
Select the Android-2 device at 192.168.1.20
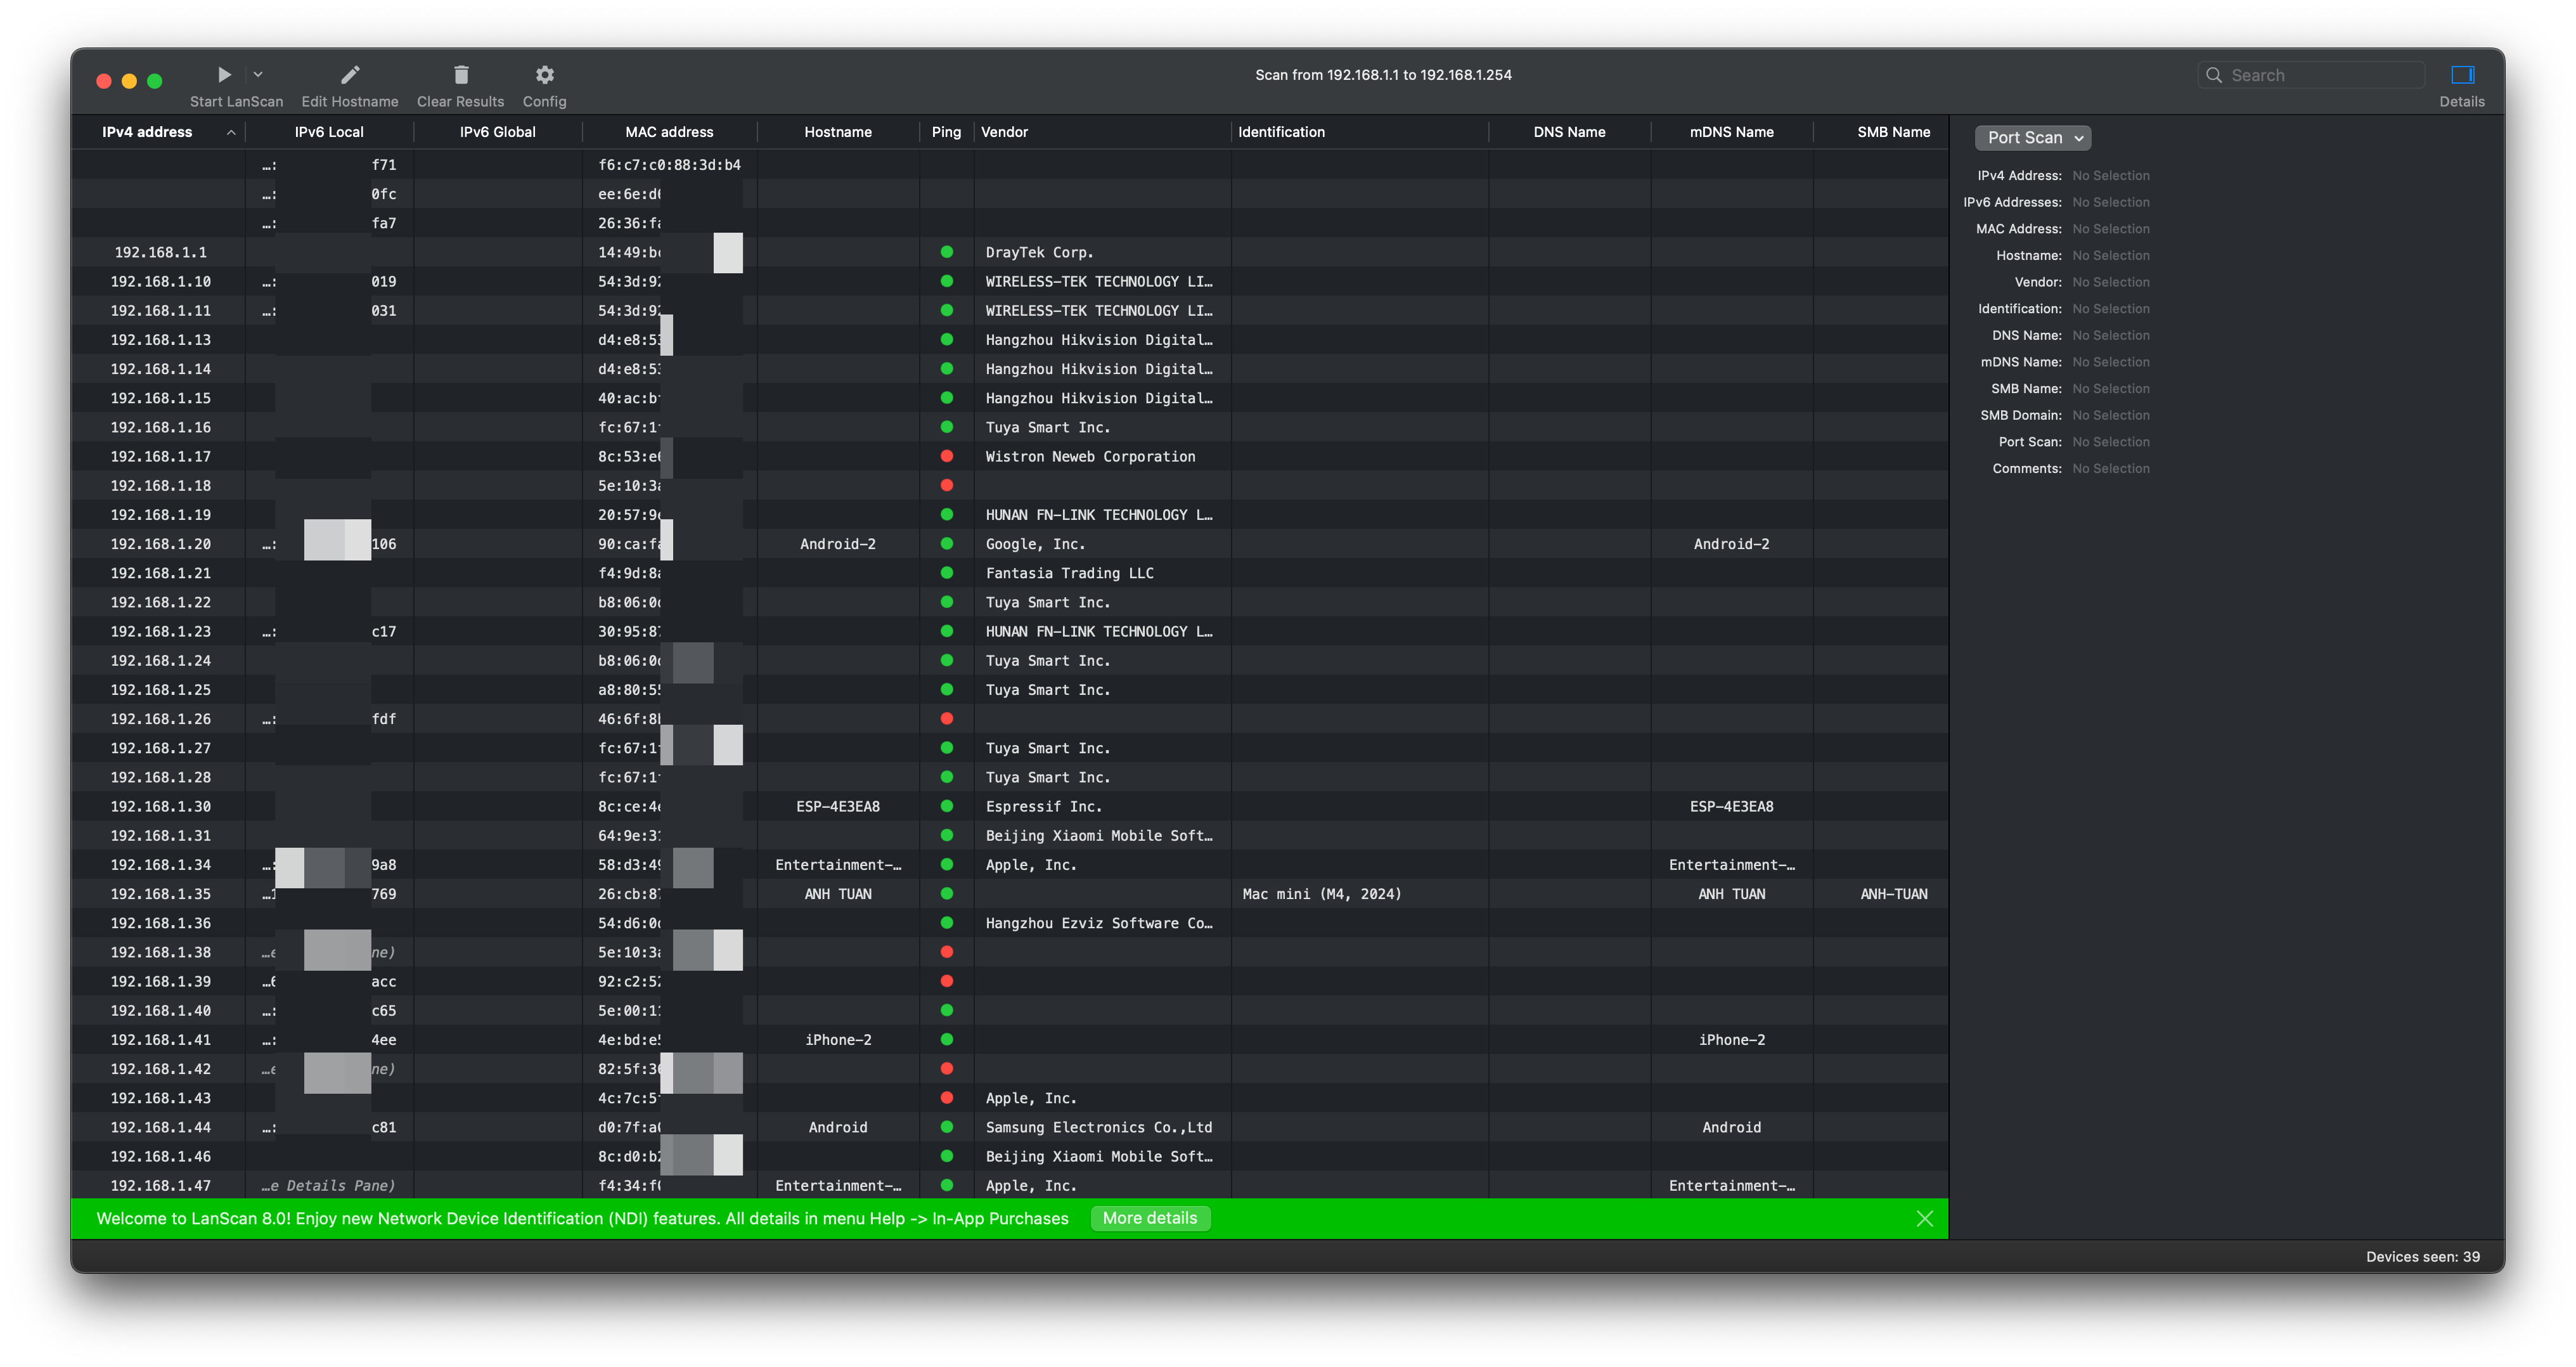click(837, 544)
